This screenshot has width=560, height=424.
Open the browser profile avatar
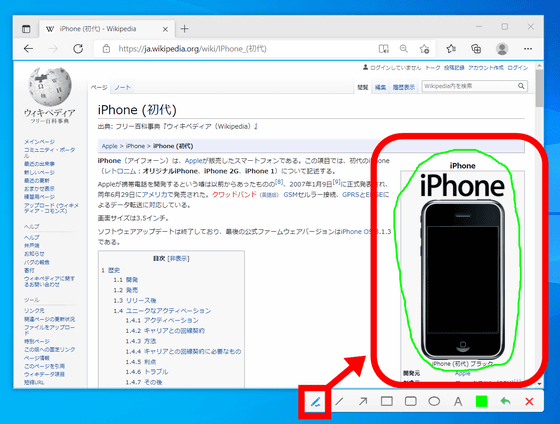[502, 49]
